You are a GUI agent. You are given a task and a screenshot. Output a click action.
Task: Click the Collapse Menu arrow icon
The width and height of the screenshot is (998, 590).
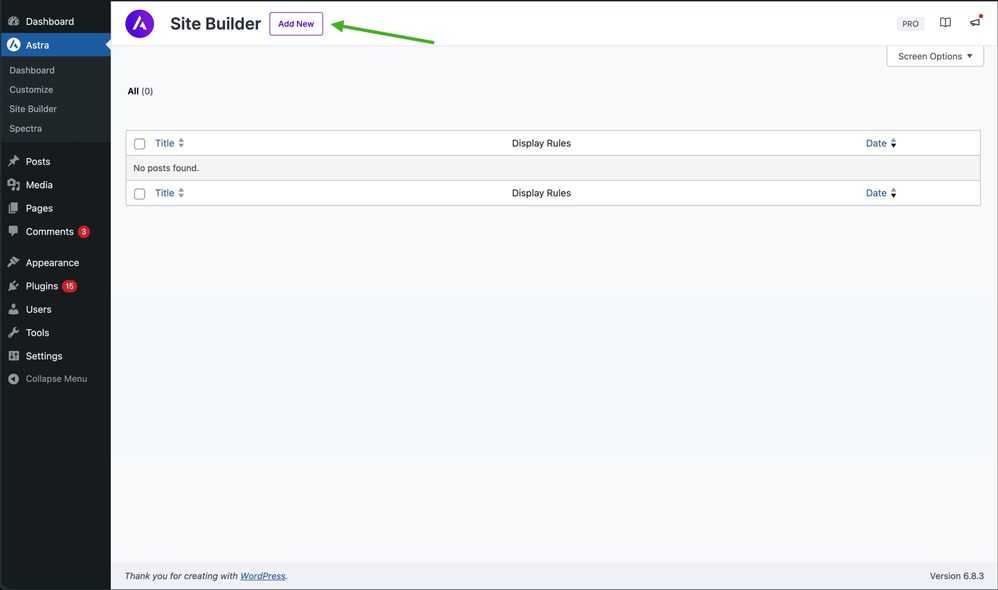pos(14,379)
